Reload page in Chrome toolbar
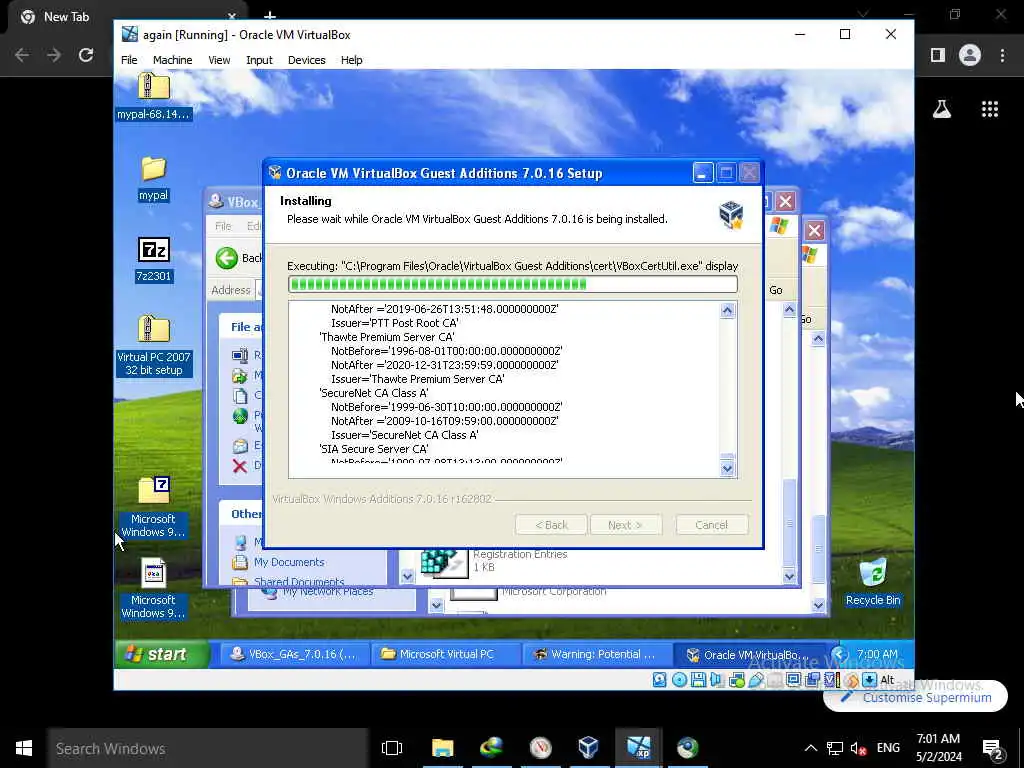This screenshot has width=1024, height=768. pyautogui.click(x=86, y=55)
